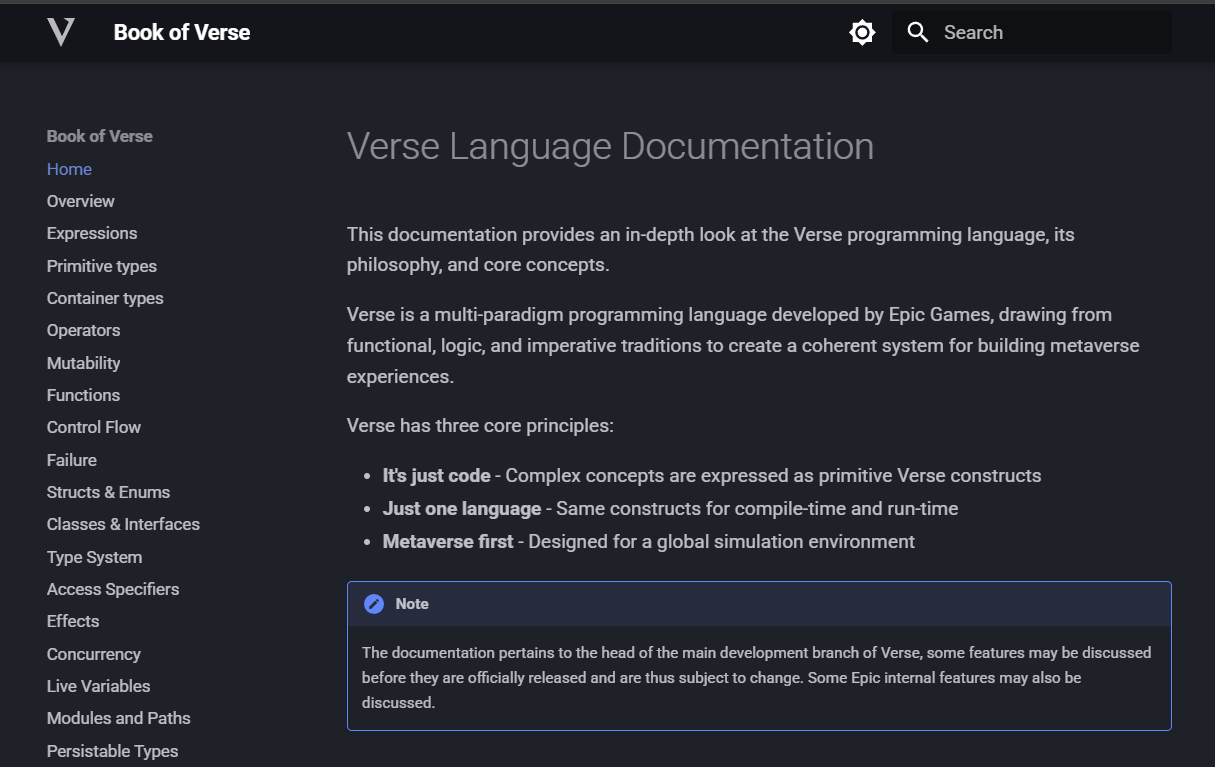Click the magnifying glass search icon

918,32
